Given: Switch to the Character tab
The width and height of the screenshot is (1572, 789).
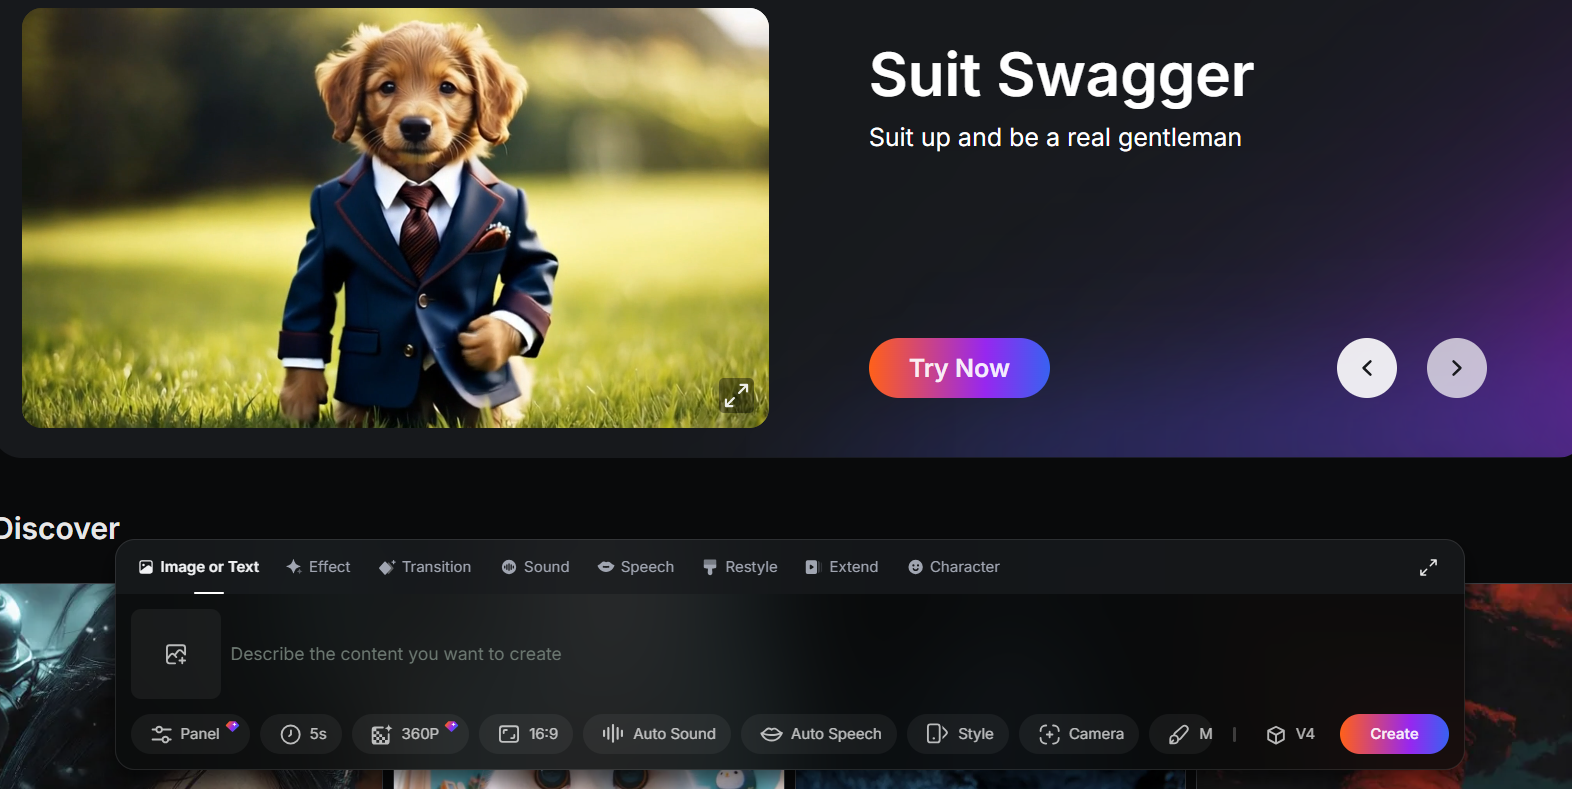Looking at the screenshot, I should [954, 567].
